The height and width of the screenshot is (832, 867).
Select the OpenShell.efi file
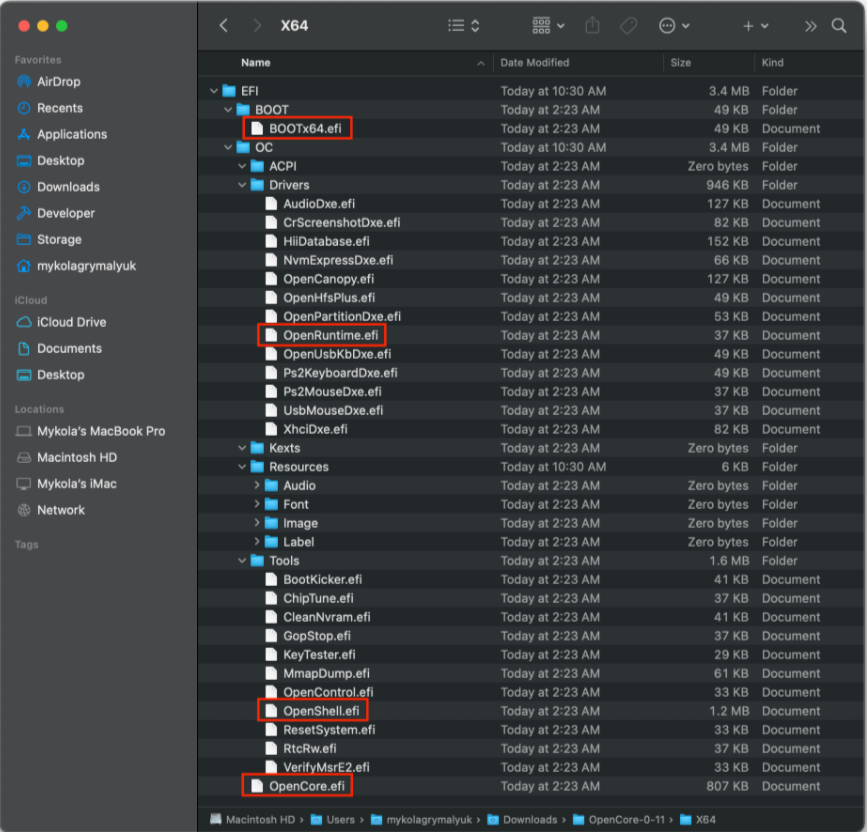pyautogui.click(x=320, y=711)
